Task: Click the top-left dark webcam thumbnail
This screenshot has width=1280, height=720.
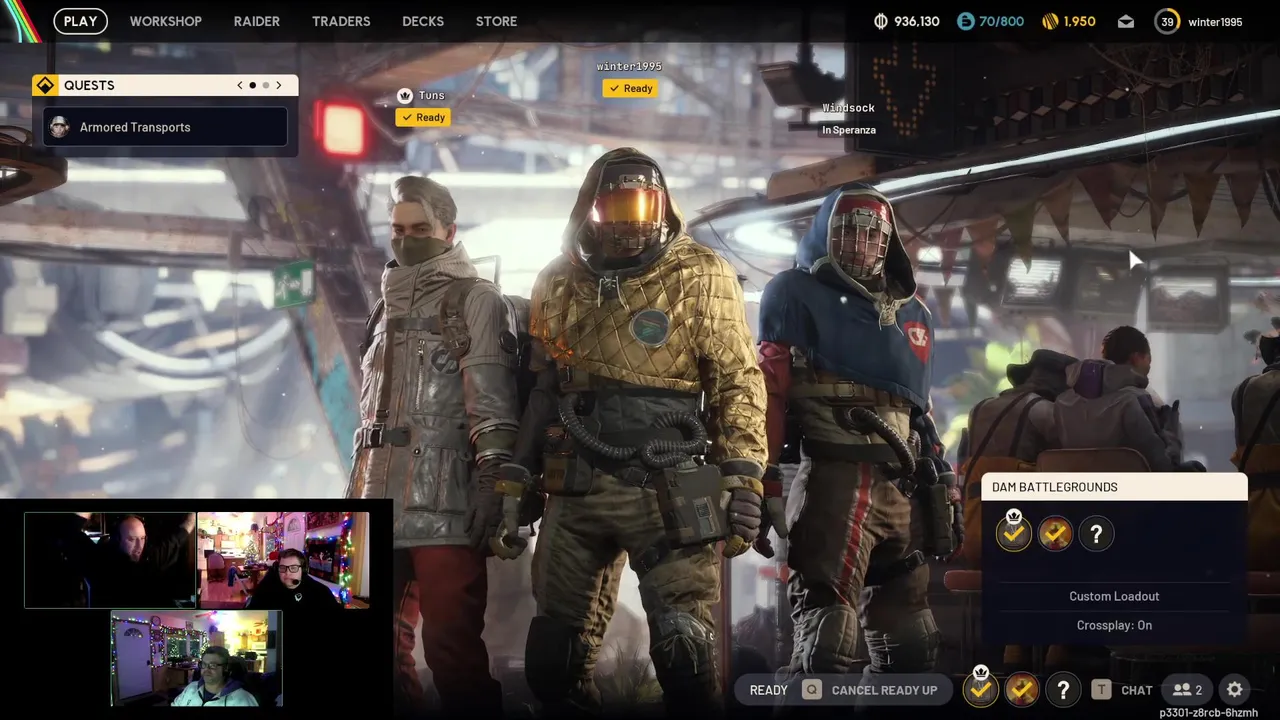Action: coord(110,560)
